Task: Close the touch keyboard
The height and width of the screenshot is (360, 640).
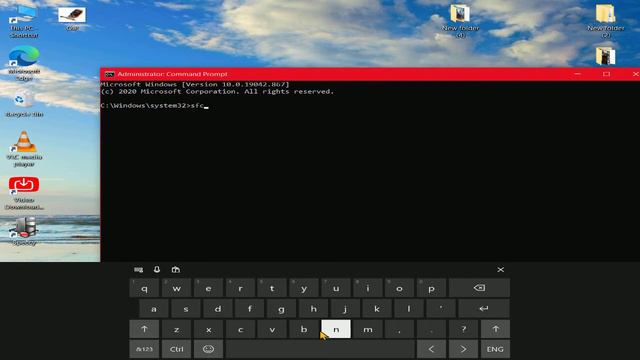Action: coord(500,269)
